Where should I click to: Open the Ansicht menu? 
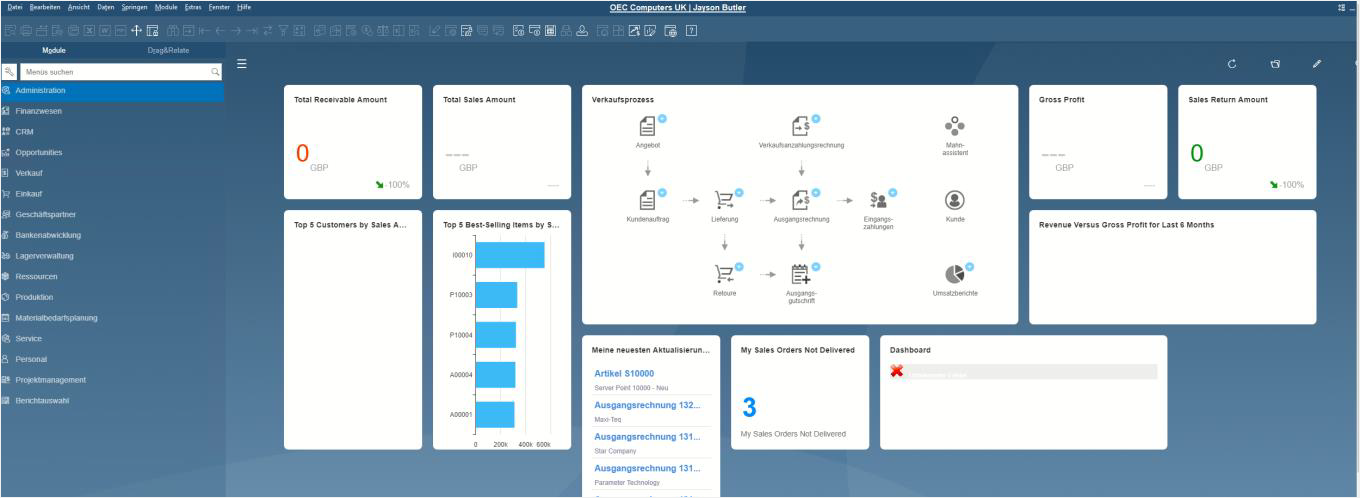tap(79, 7)
